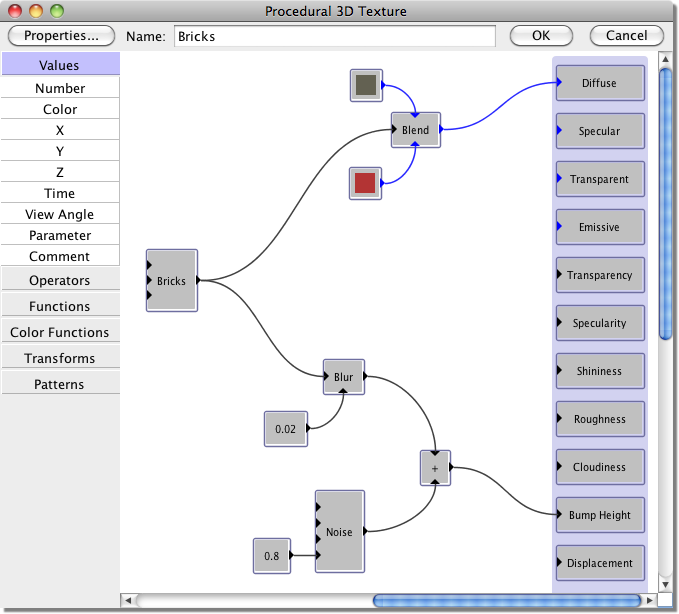Click the Name field containing Bricks
The height and width of the screenshot is (614, 679).
tap(335, 36)
